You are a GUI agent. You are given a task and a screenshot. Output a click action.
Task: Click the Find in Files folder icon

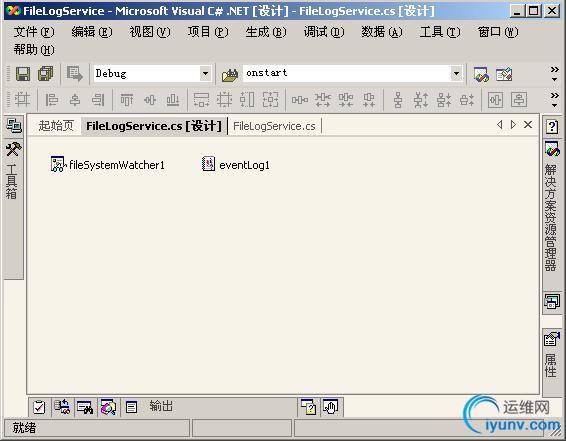(230, 75)
